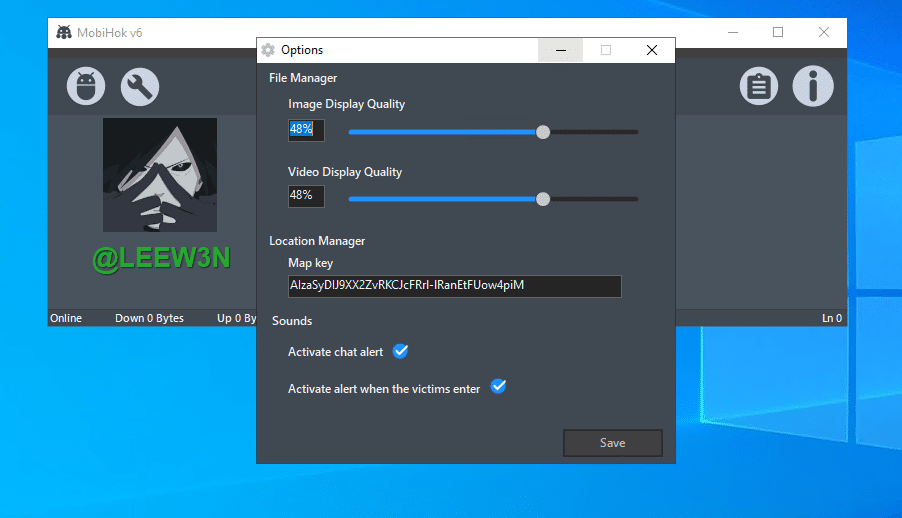The width and height of the screenshot is (902, 518).
Task: Click inside the Map key text field
Action: coord(454,286)
